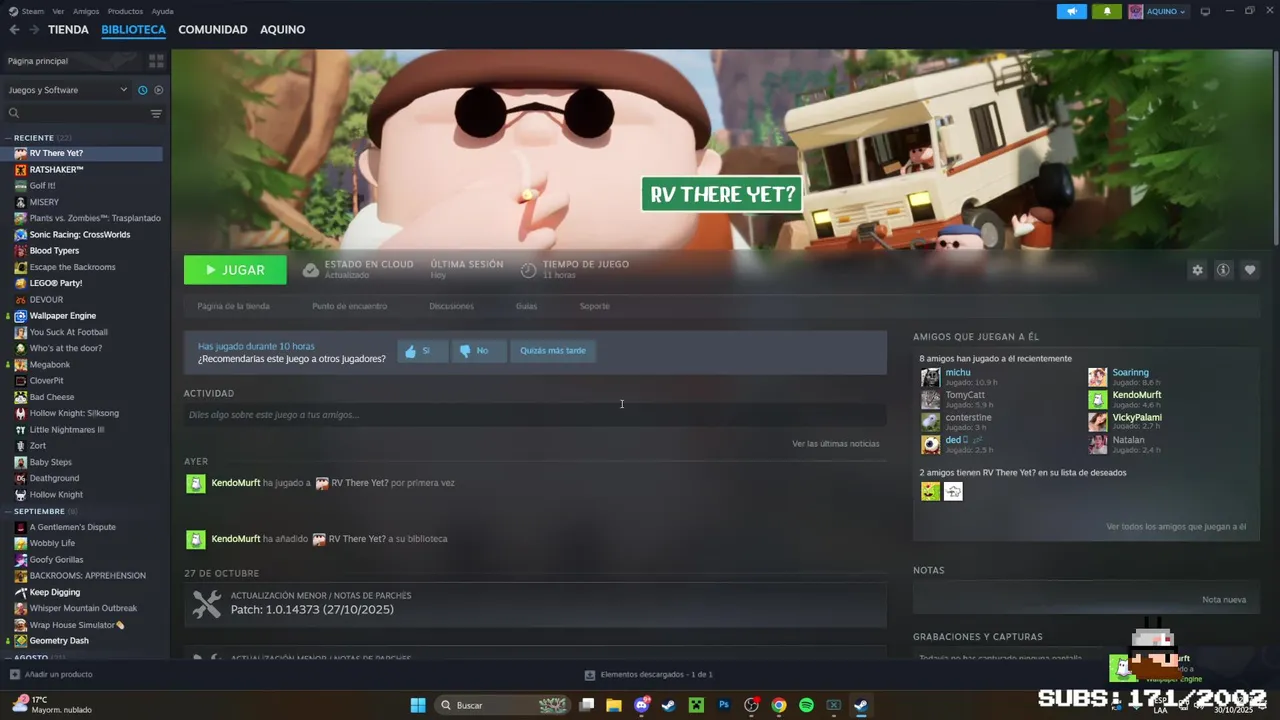
Task: Click Añadir un producto
Action: click(x=51, y=675)
